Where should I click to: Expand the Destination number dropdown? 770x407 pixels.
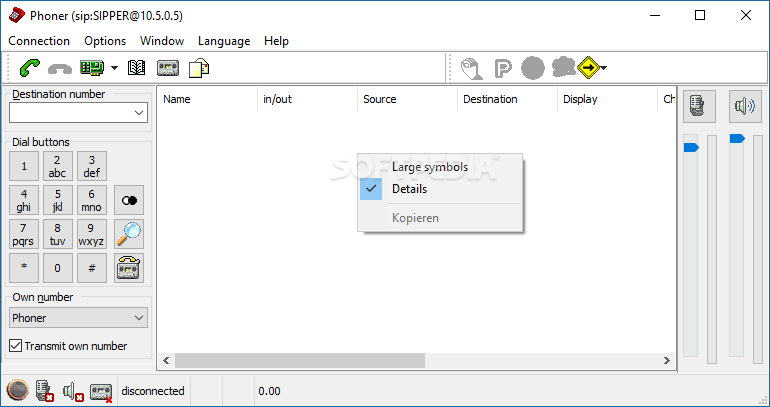tap(139, 113)
